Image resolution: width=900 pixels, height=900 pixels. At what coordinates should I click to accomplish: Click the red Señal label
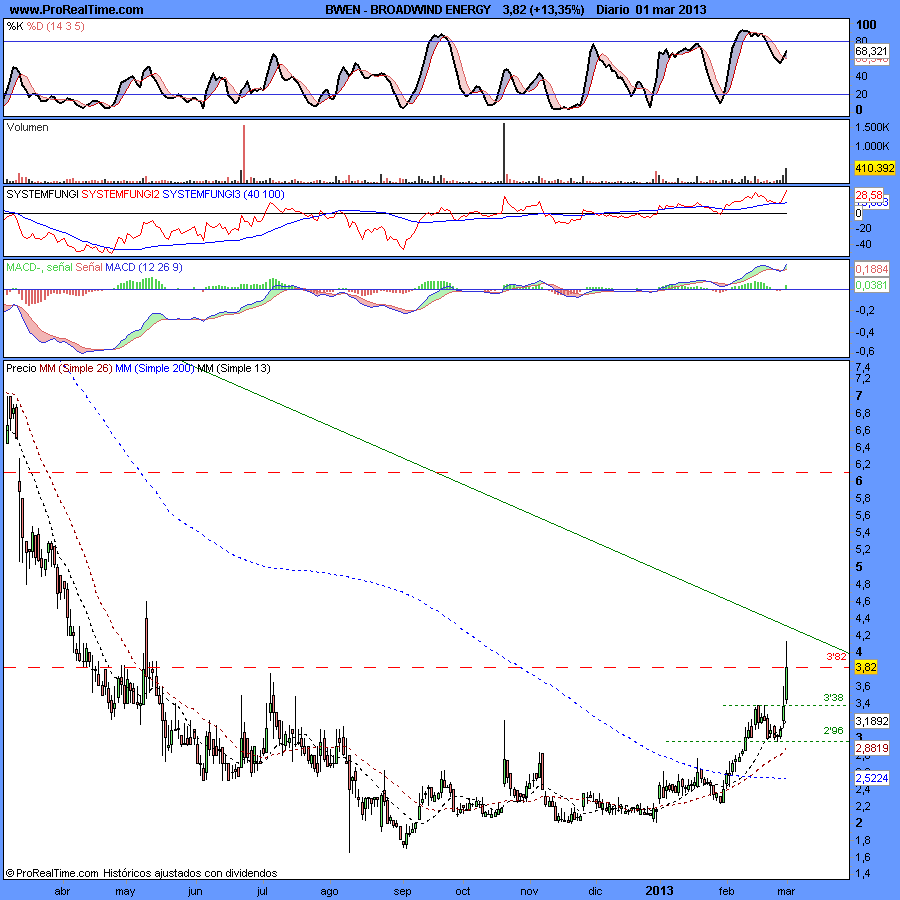(88, 267)
